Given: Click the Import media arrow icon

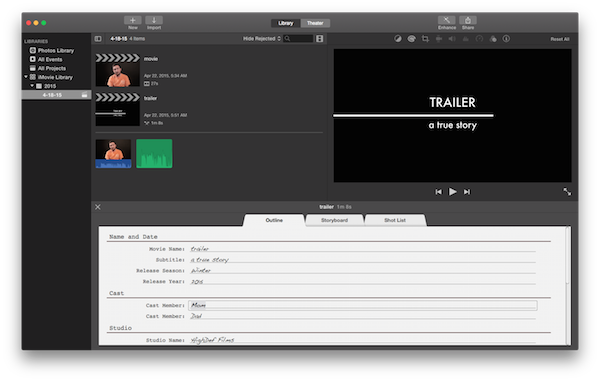Looking at the screenshot, I should tap(154, 20).
